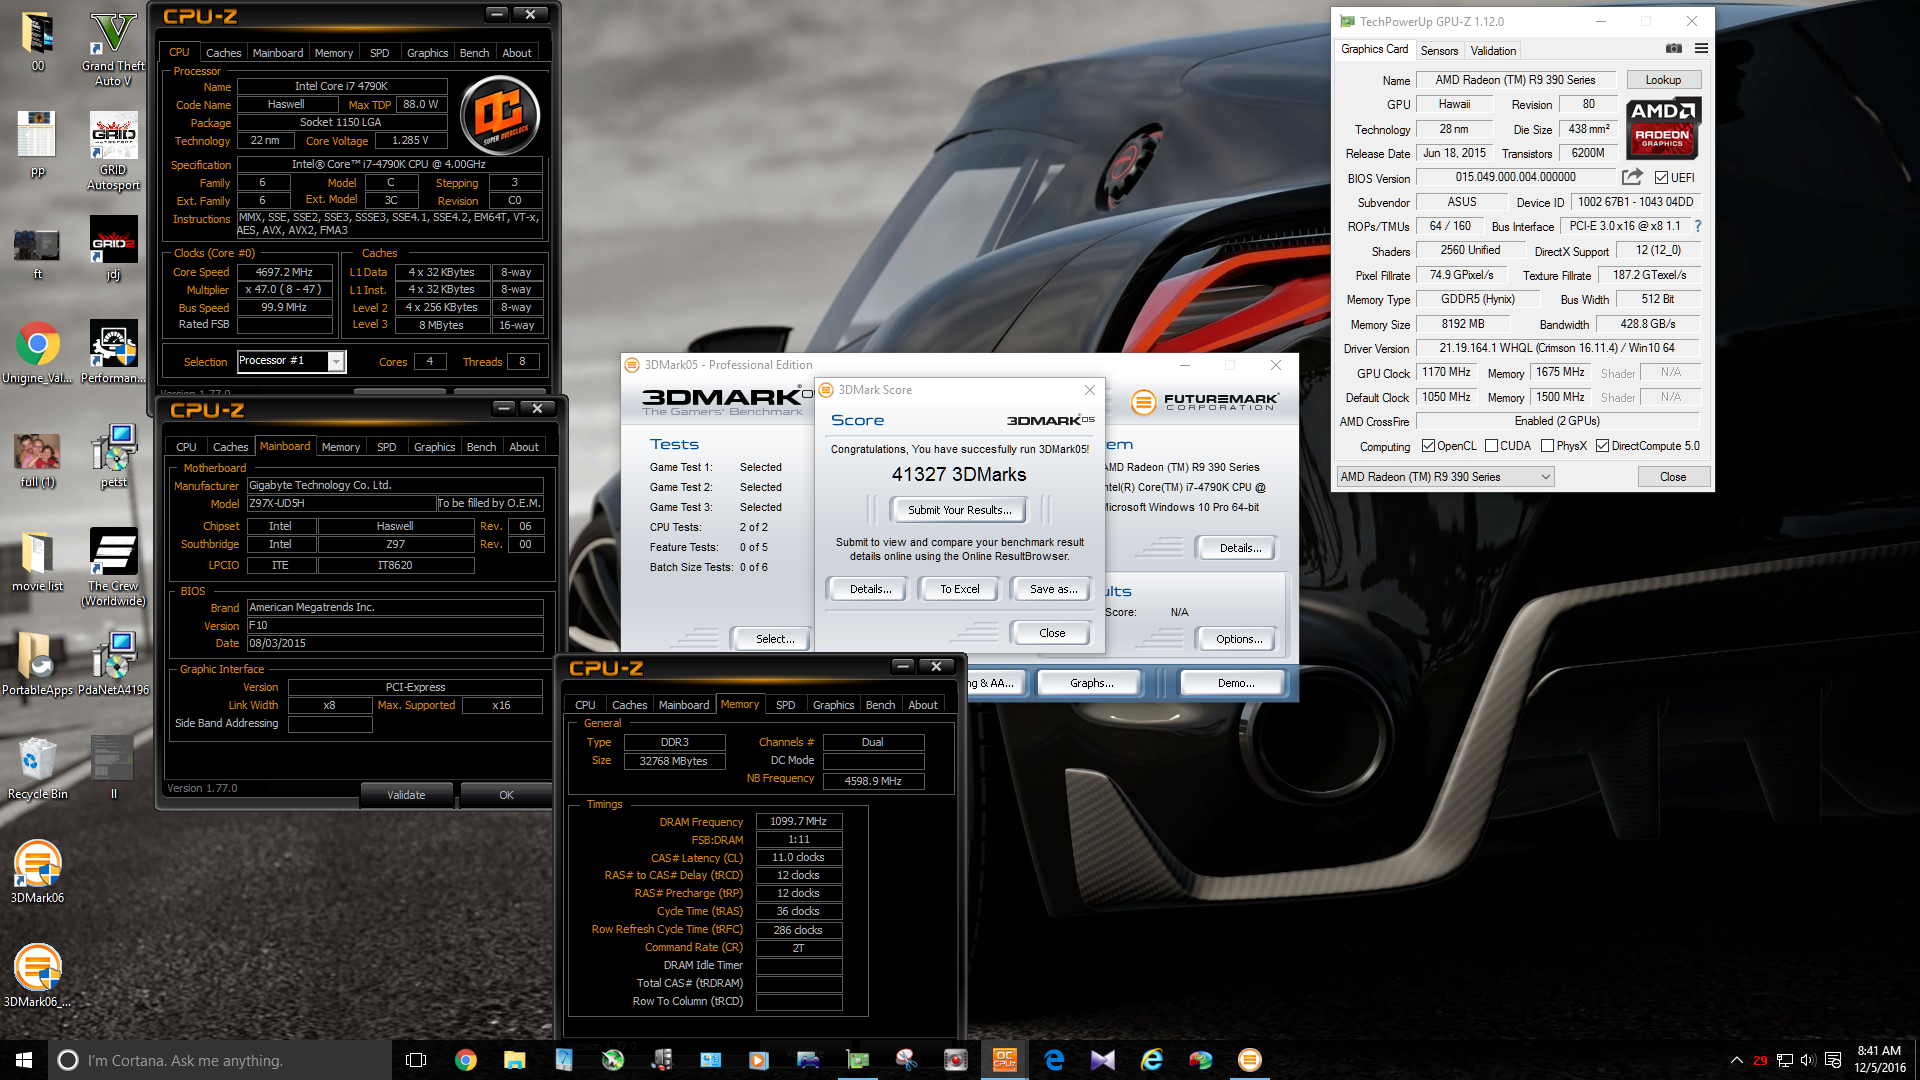Show hidden system tray icons
The image size is (1920, 1080).
1737,1060
